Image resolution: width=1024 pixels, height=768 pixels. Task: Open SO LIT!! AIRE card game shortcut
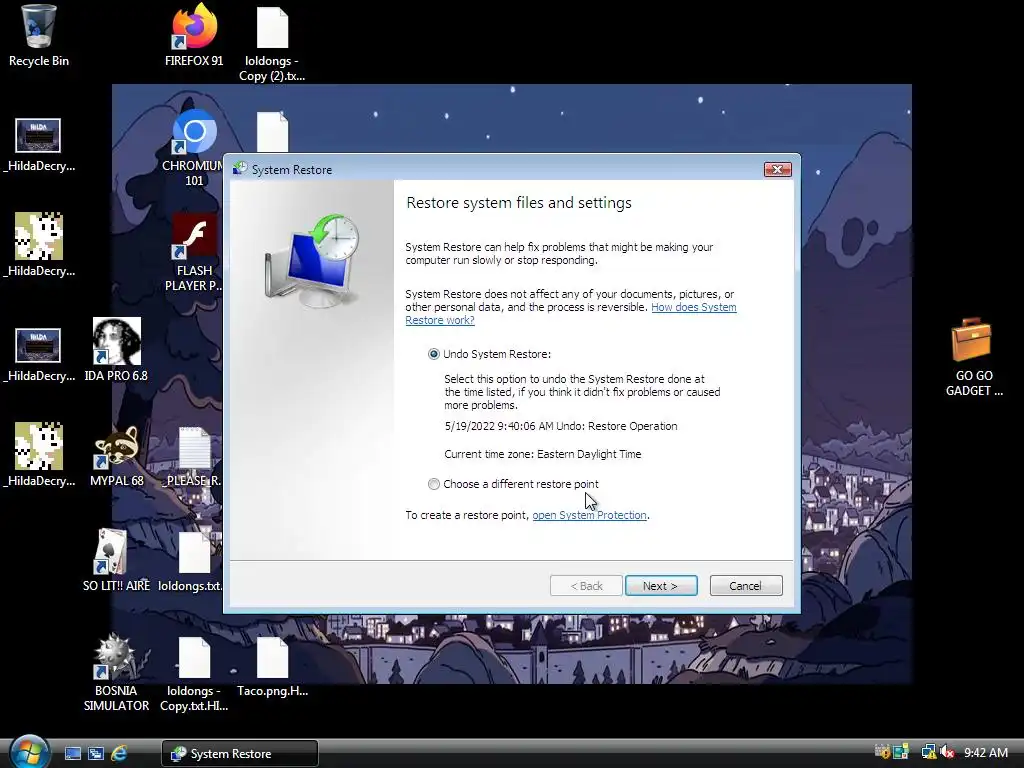(116, 560)
